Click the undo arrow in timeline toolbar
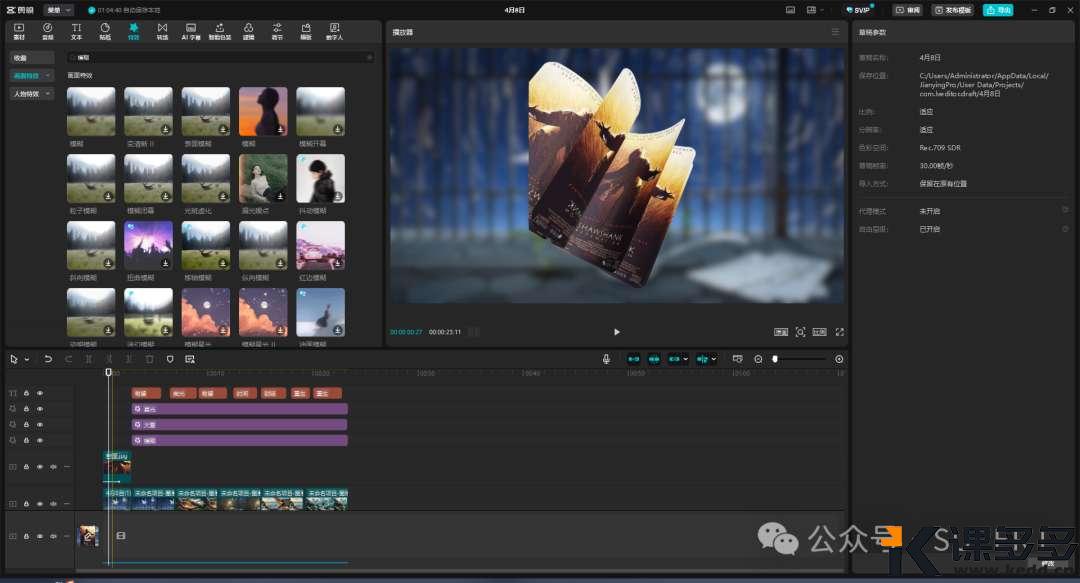 pyautogui.click(x=48, y=359)
